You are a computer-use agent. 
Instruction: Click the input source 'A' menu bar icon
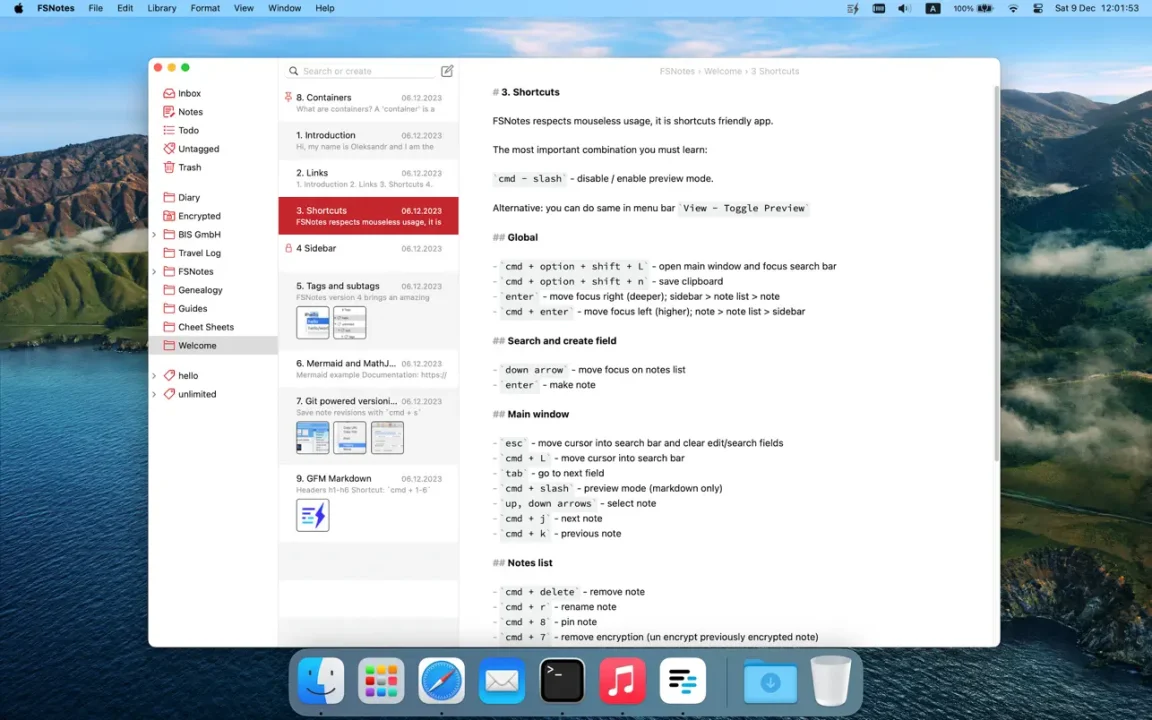tap(932, 8)
